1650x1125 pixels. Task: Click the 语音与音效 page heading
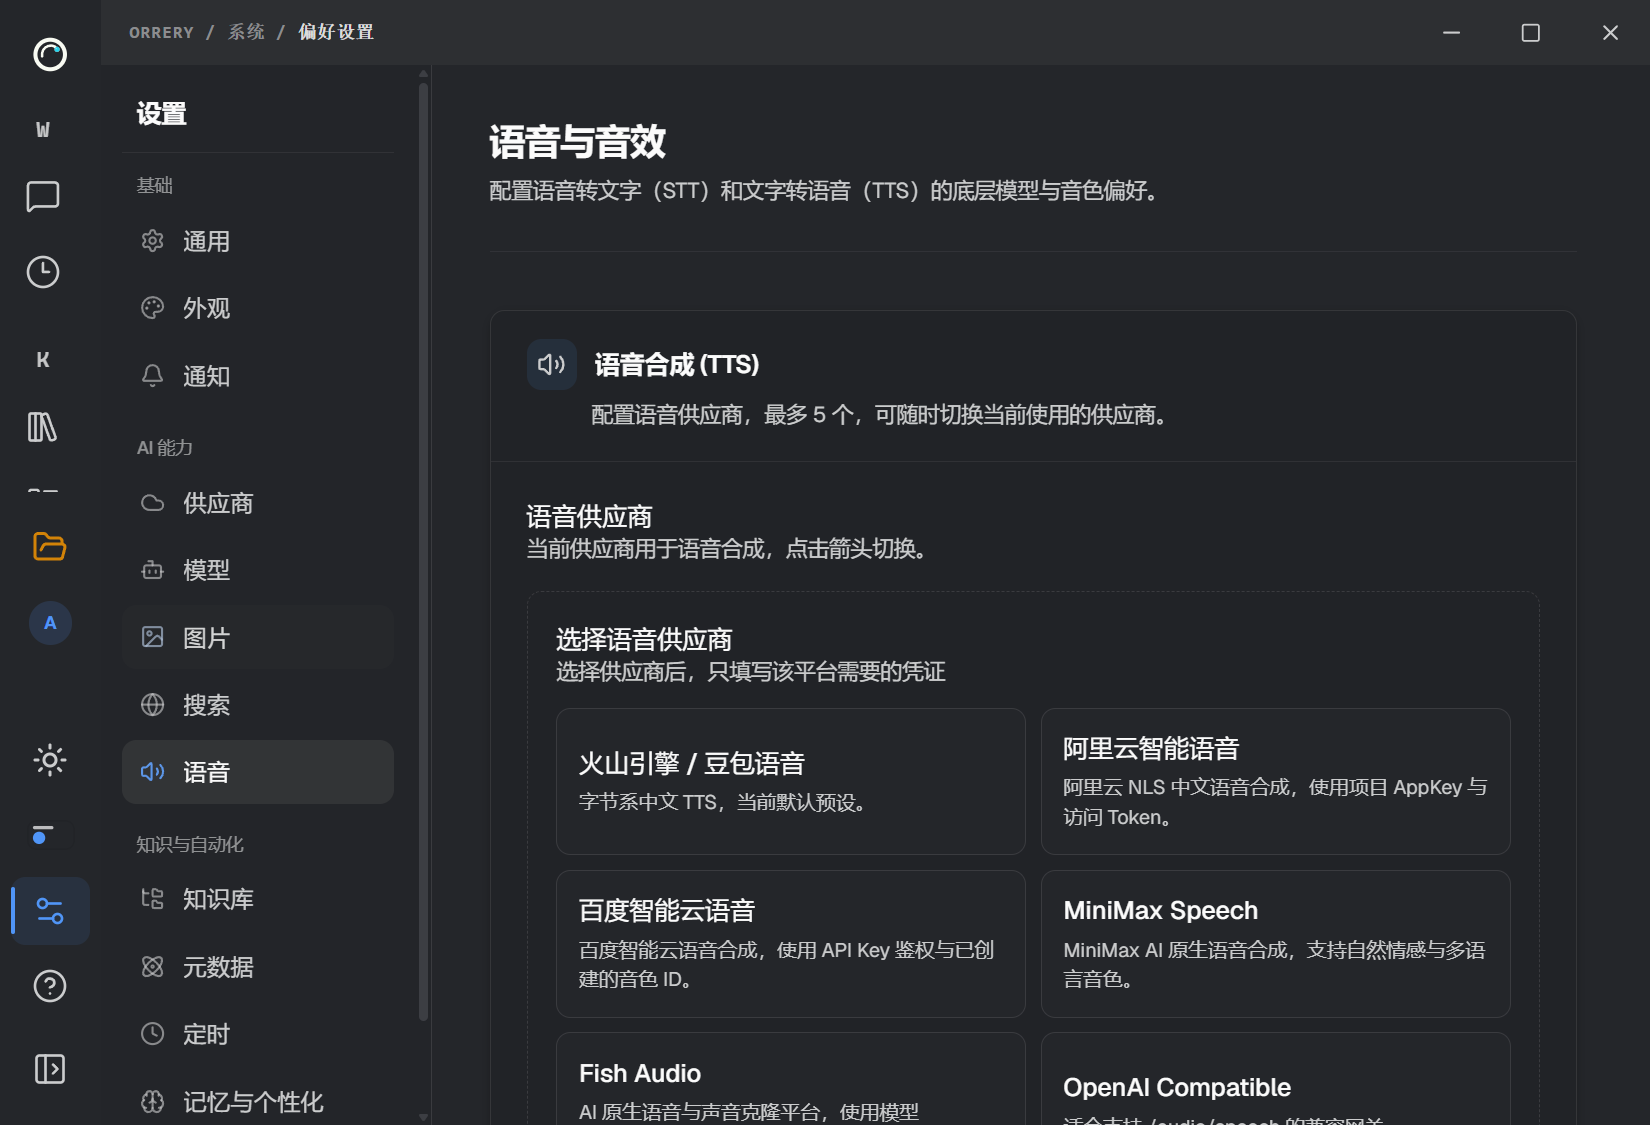pyautogui.click(x=578, y=142)
